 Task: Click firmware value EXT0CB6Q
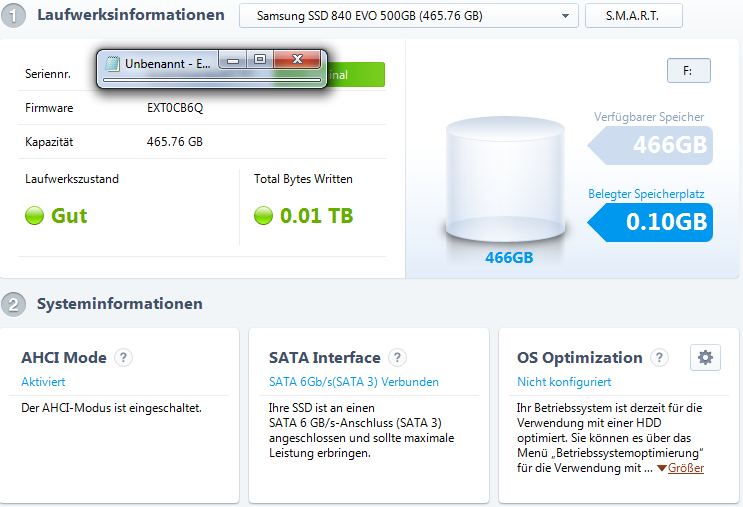(175, 108)
